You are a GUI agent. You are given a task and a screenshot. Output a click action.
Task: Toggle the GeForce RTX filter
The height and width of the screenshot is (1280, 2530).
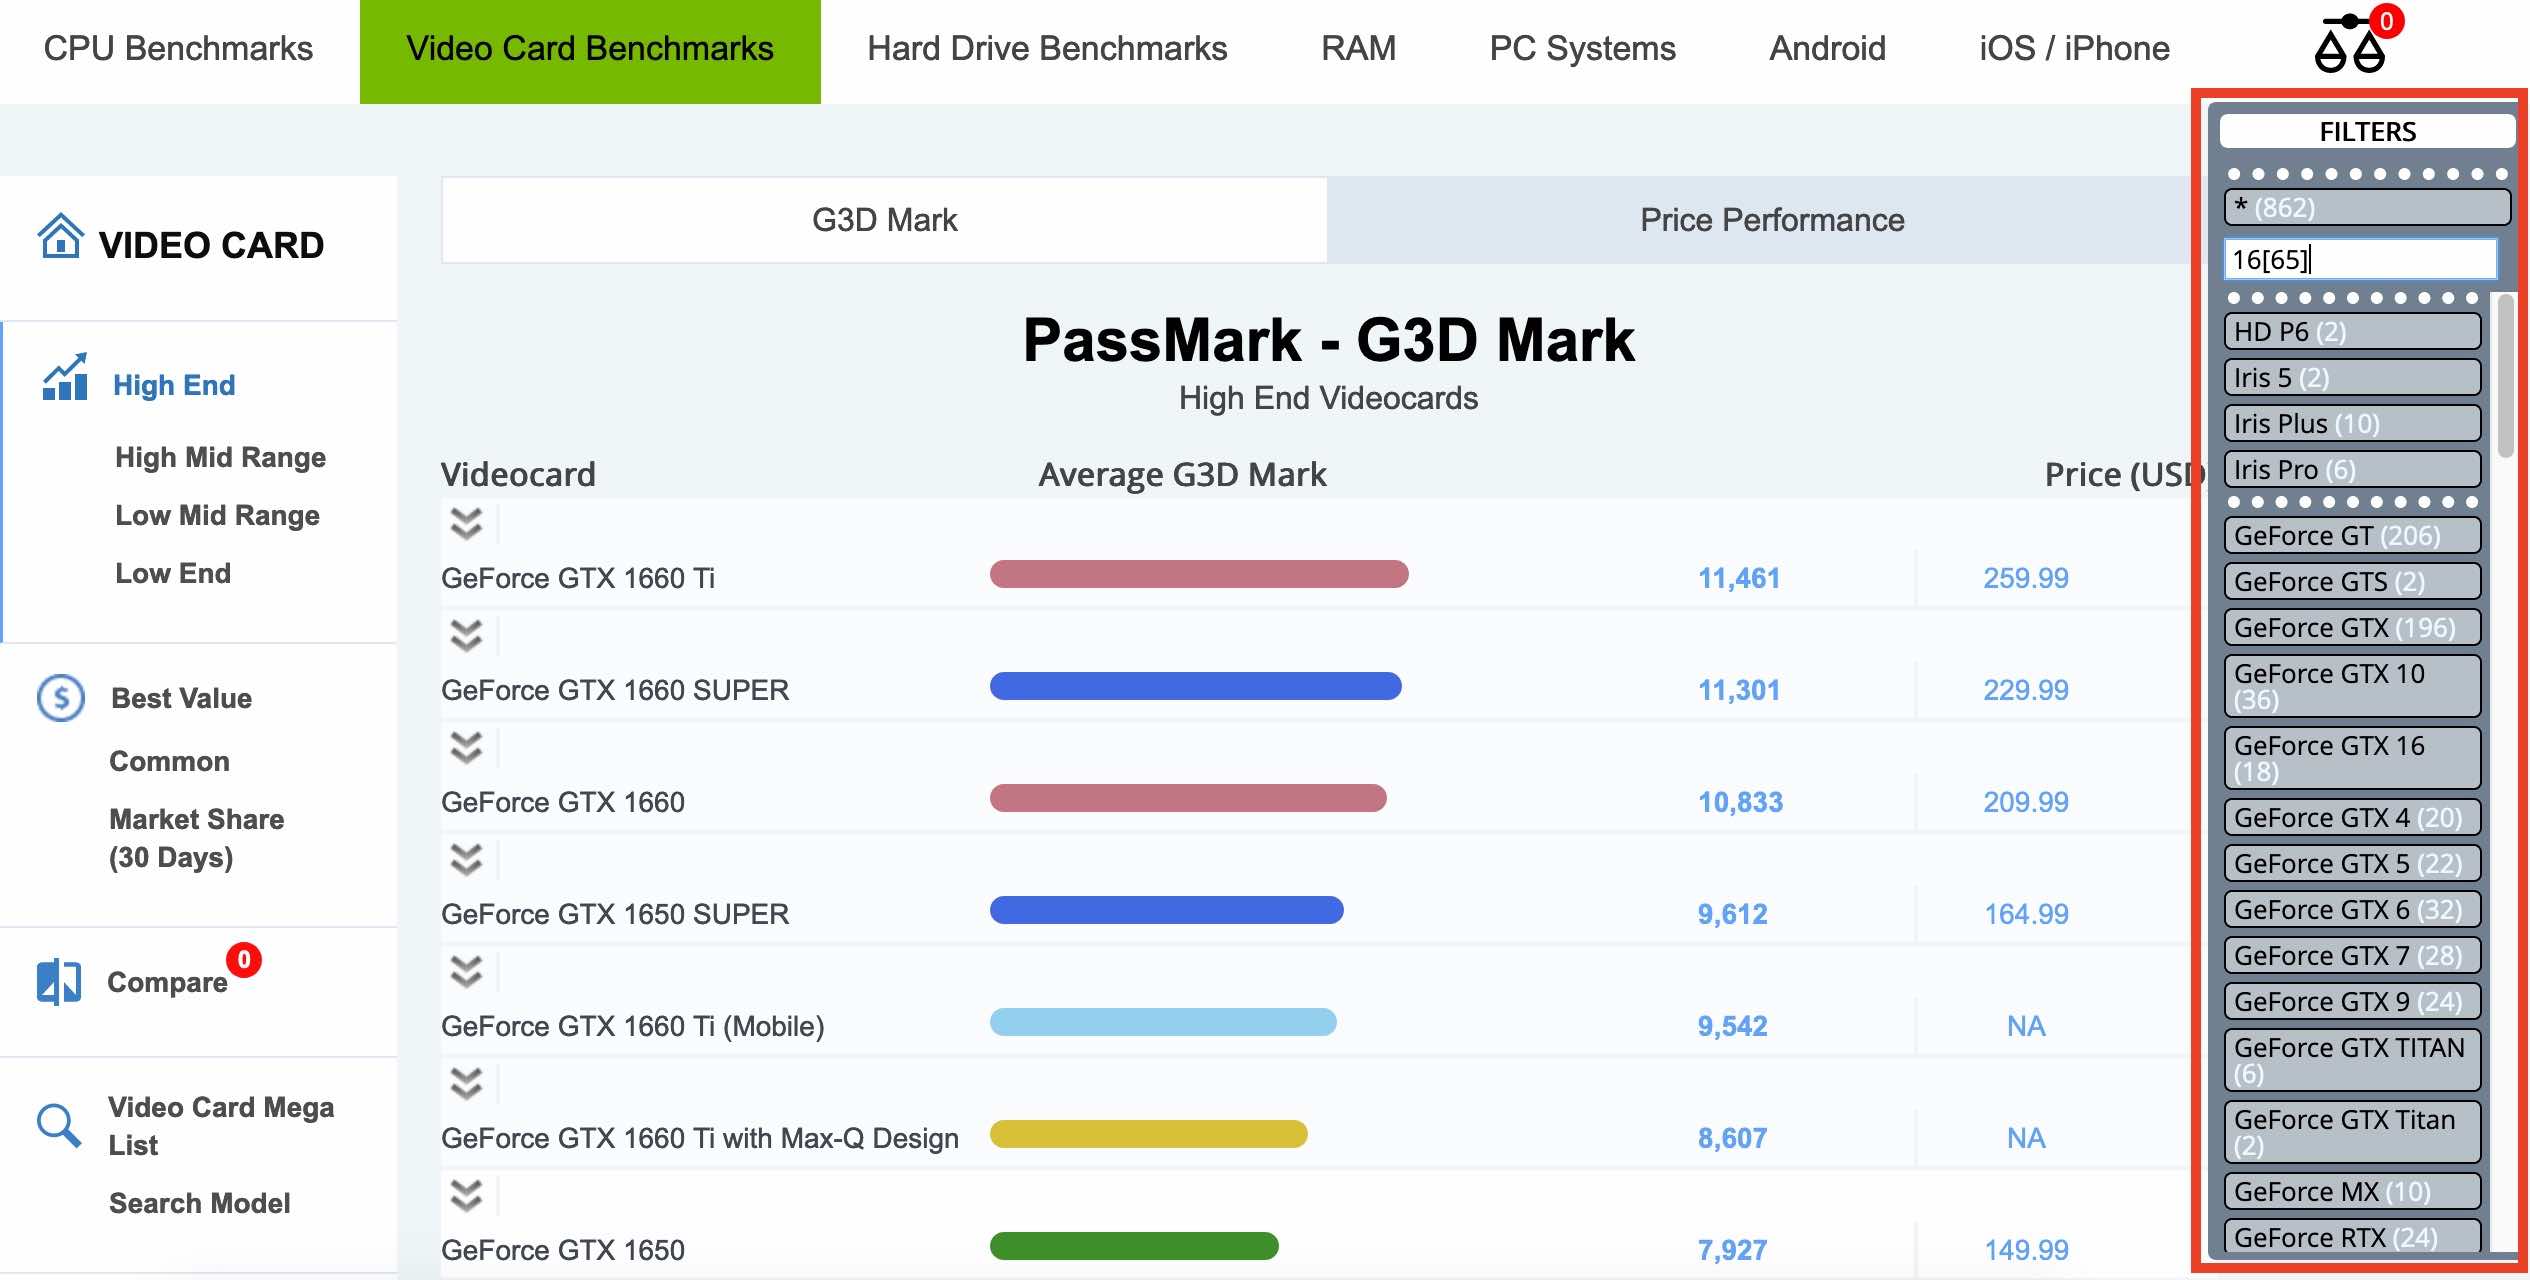(x=2352, y=1236)
